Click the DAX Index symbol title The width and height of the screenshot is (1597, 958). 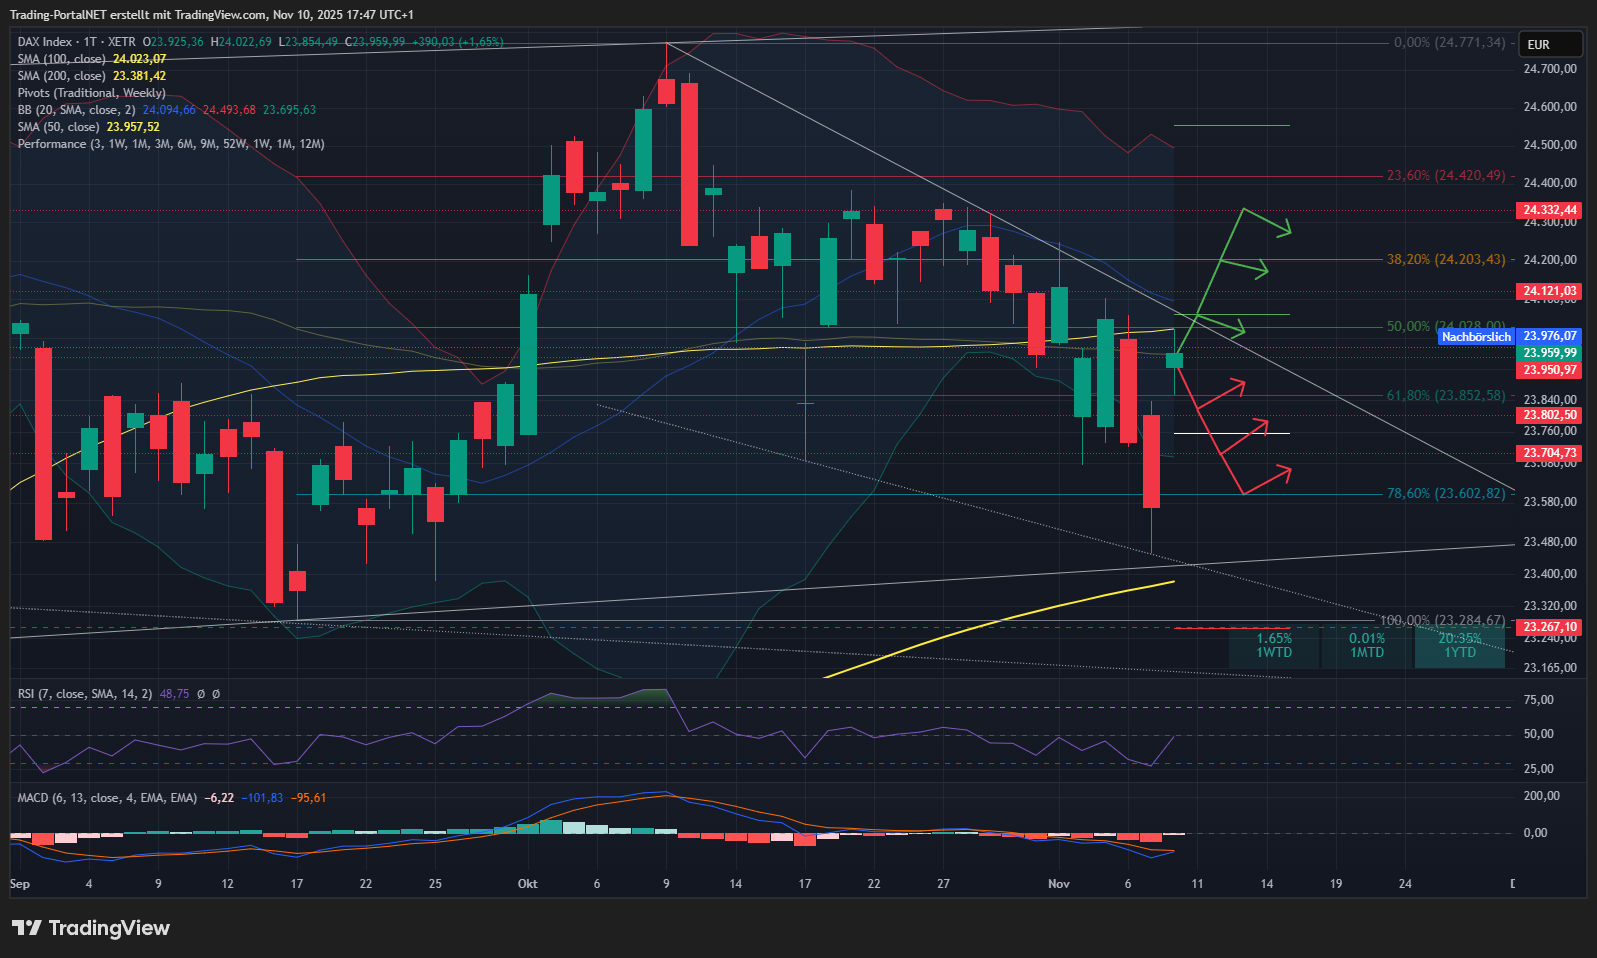(45, 42)
